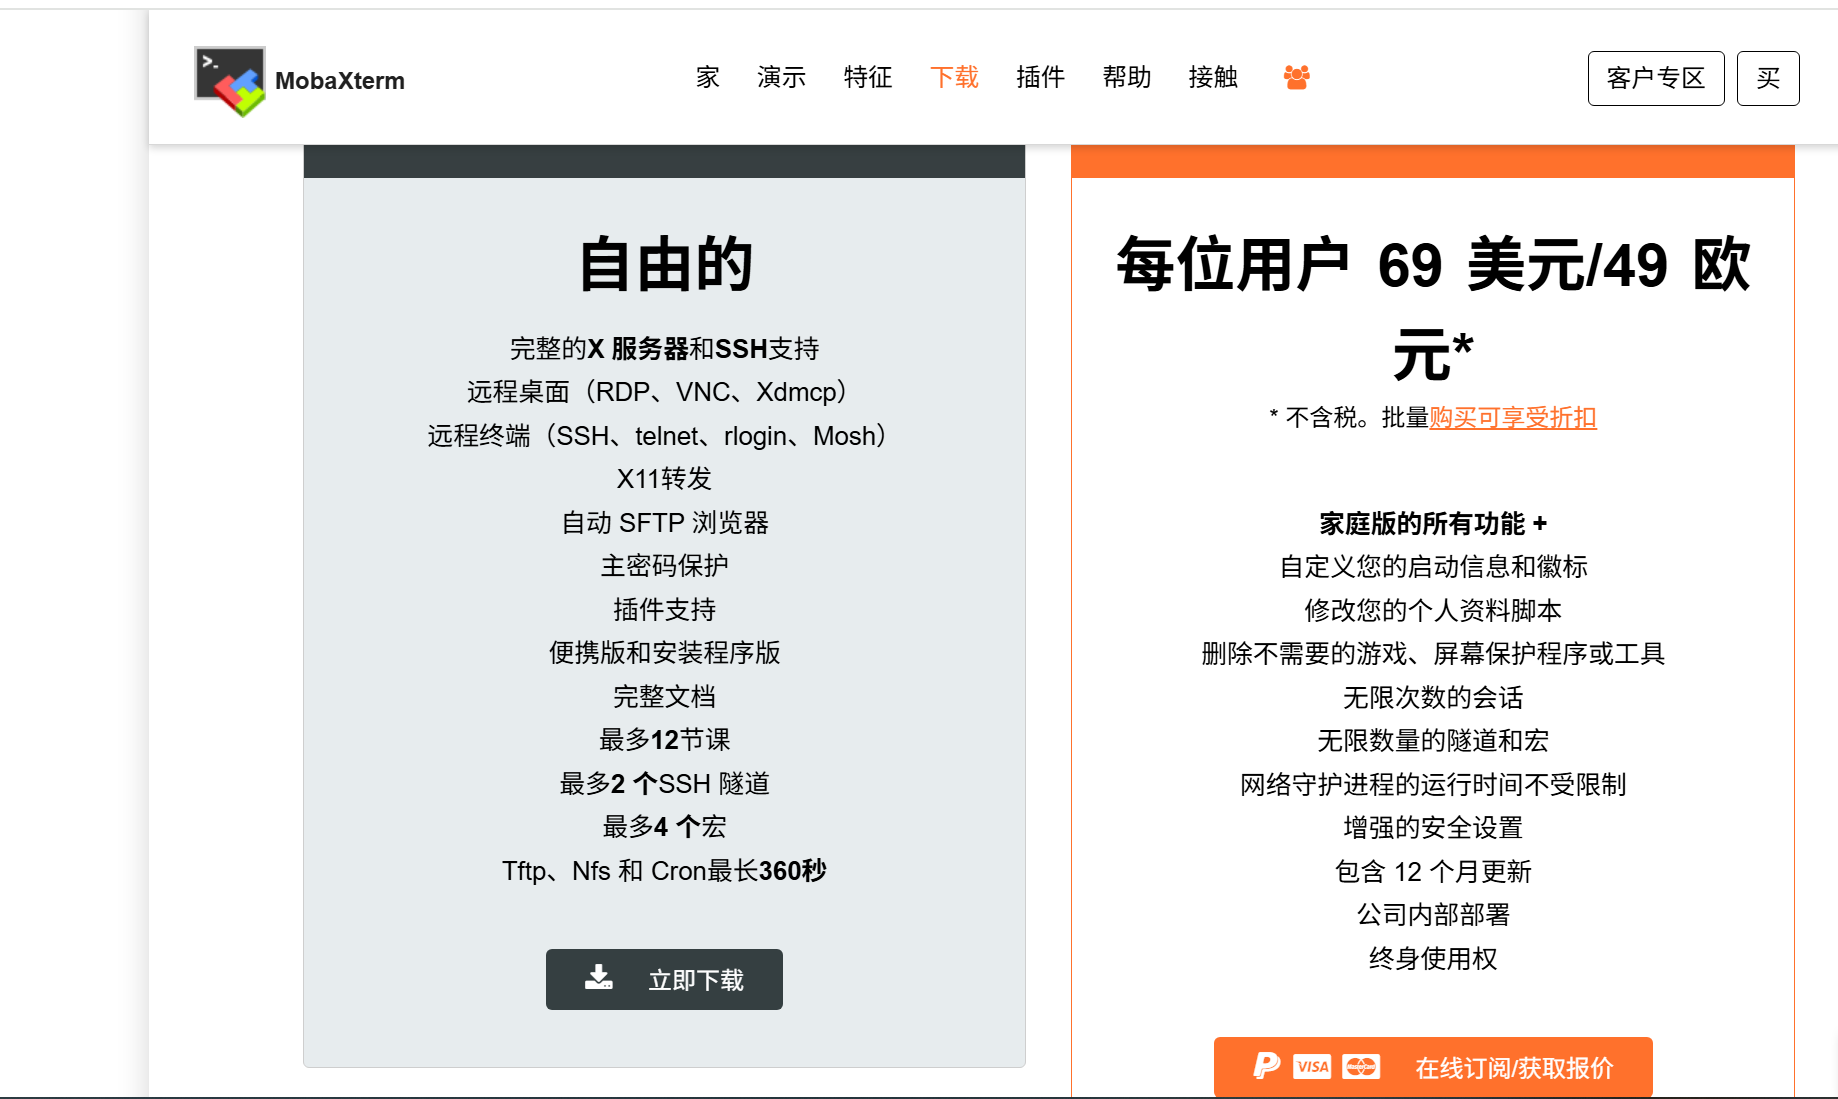The height and width of the screenshot is (1099, 1838).
Task: Click the 自由的 edition heading
Action: (665, 265)
